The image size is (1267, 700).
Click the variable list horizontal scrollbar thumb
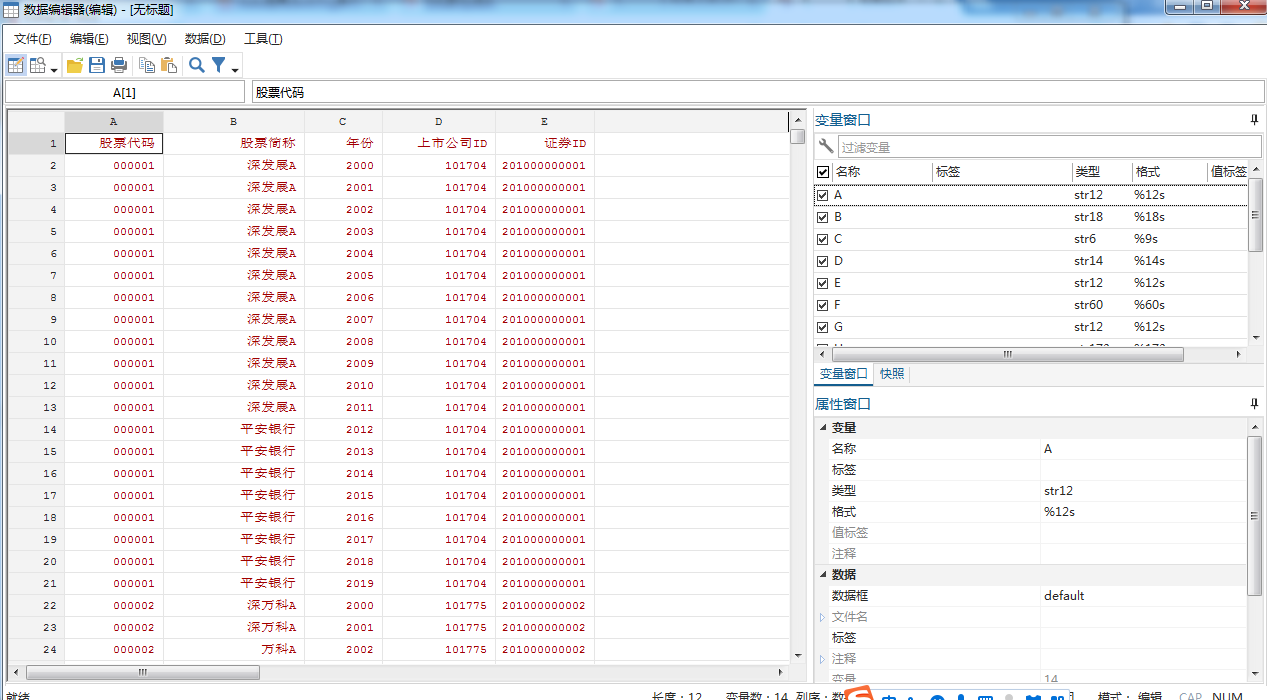pos(1008,354)
